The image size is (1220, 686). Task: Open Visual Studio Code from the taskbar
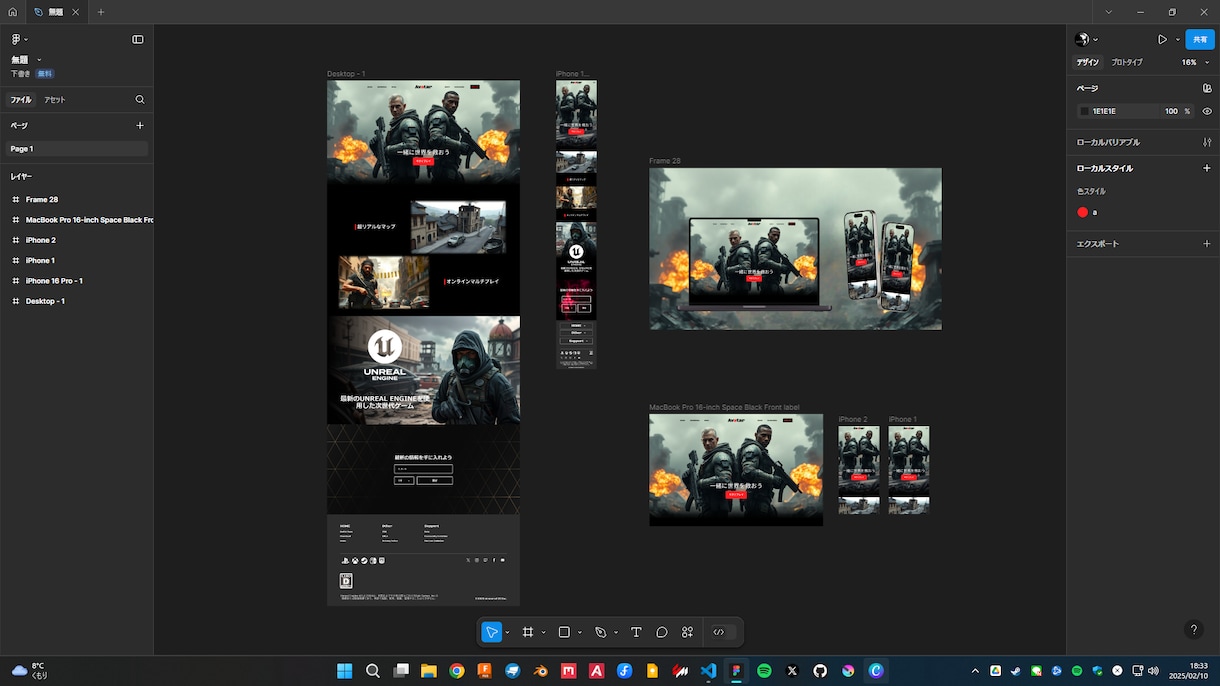pyautogui.click(x=708, y=671)
